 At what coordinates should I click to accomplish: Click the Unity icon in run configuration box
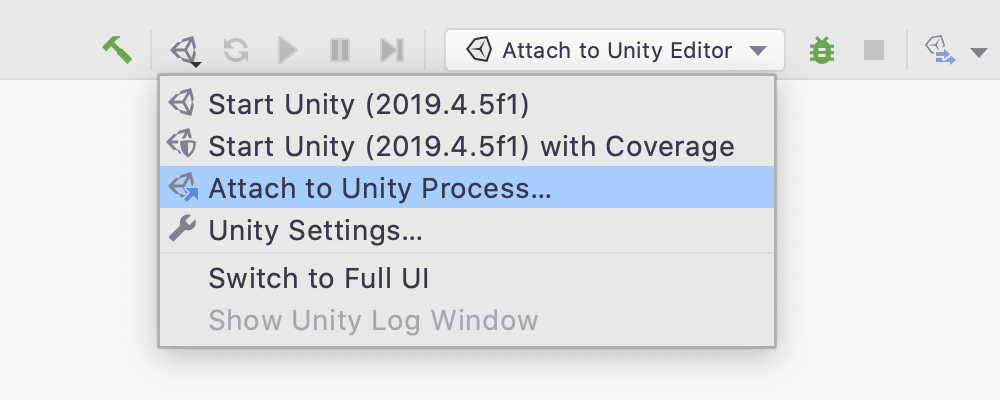tap(479, 49)
